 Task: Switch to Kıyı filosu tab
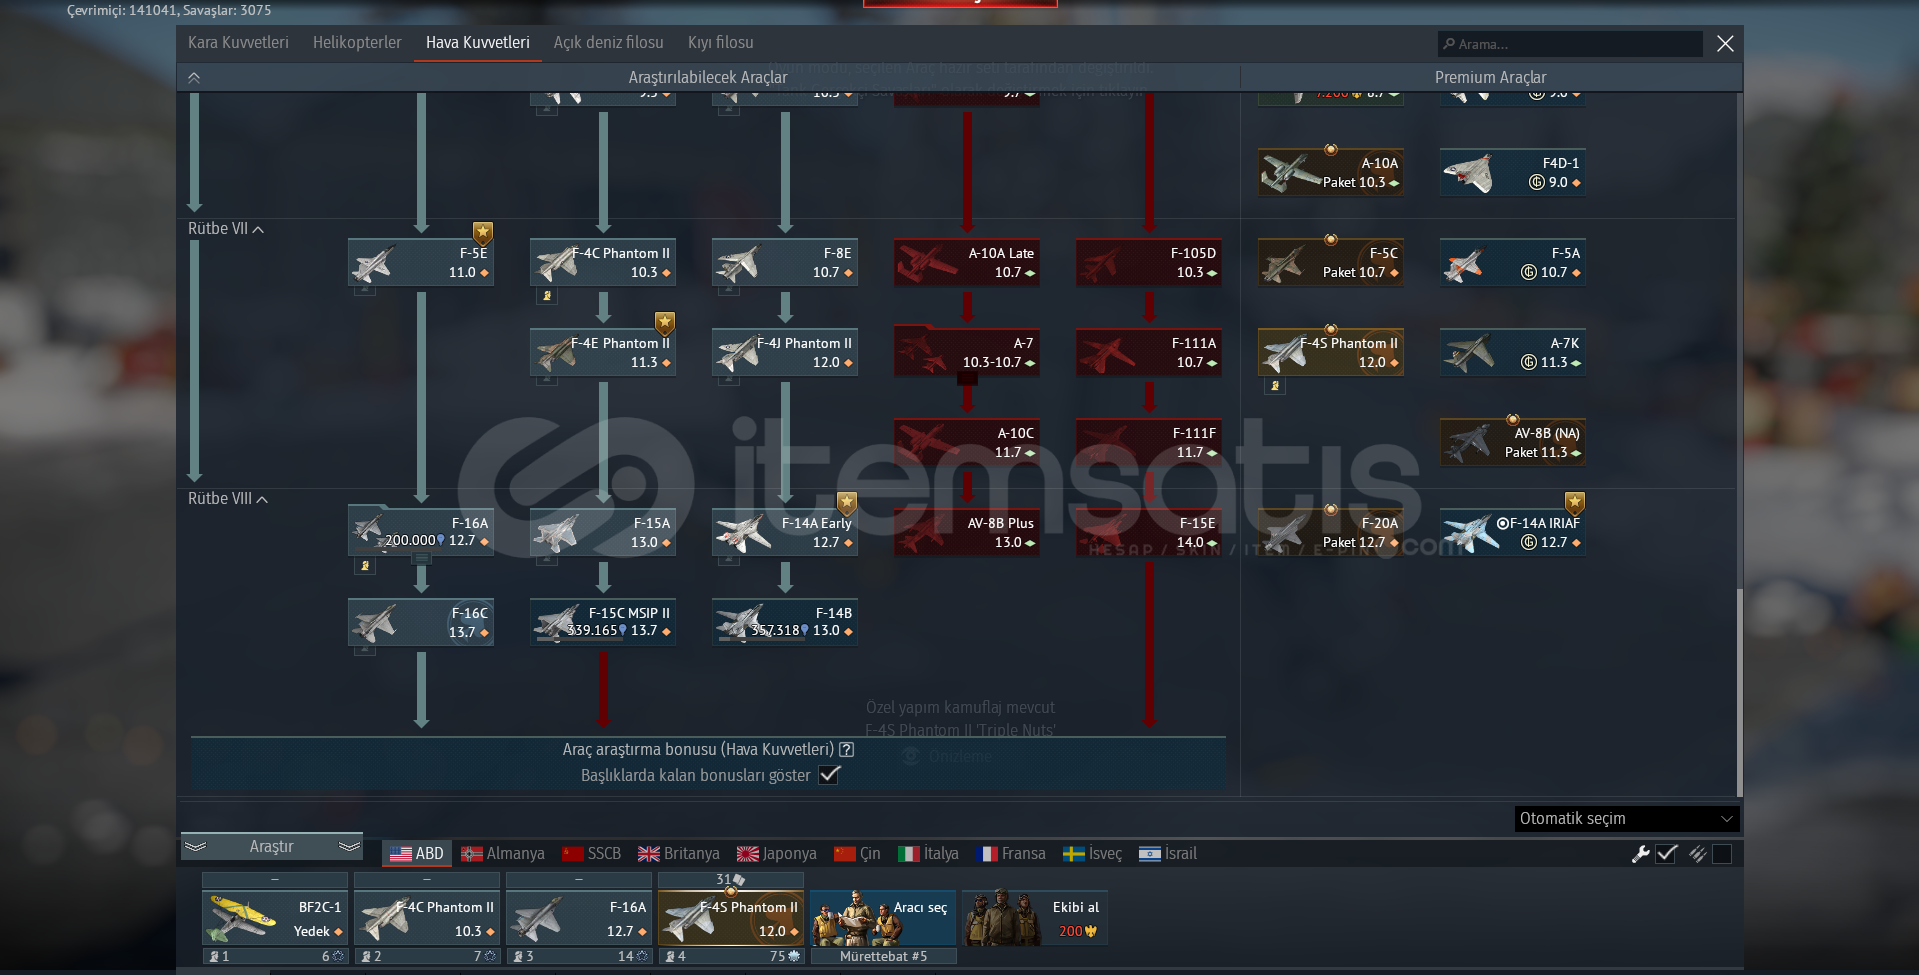721,42
